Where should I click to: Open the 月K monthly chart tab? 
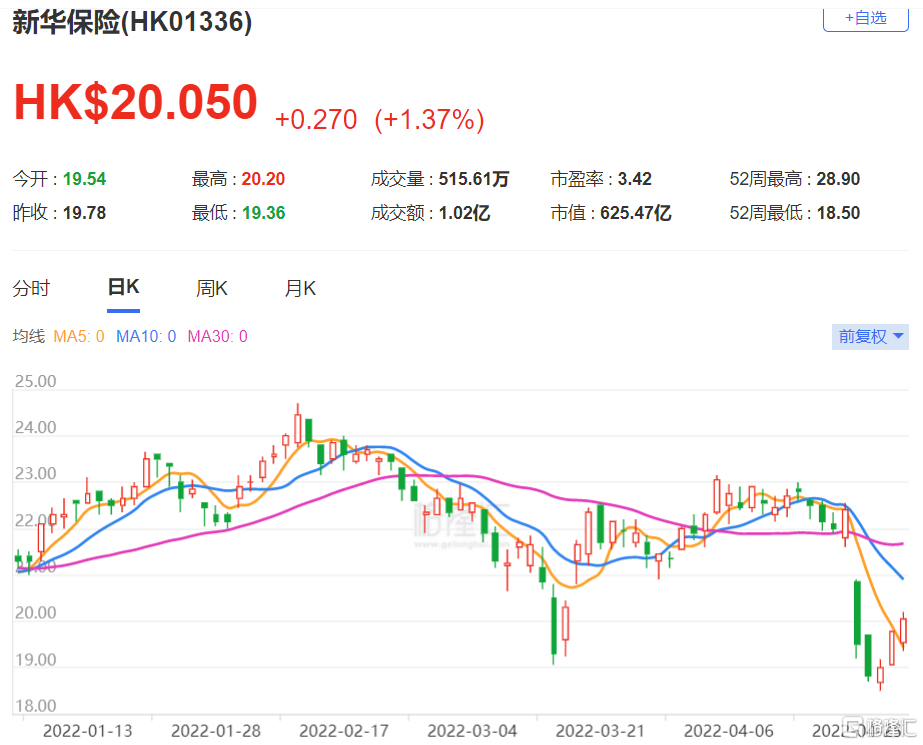click(300, 288)
